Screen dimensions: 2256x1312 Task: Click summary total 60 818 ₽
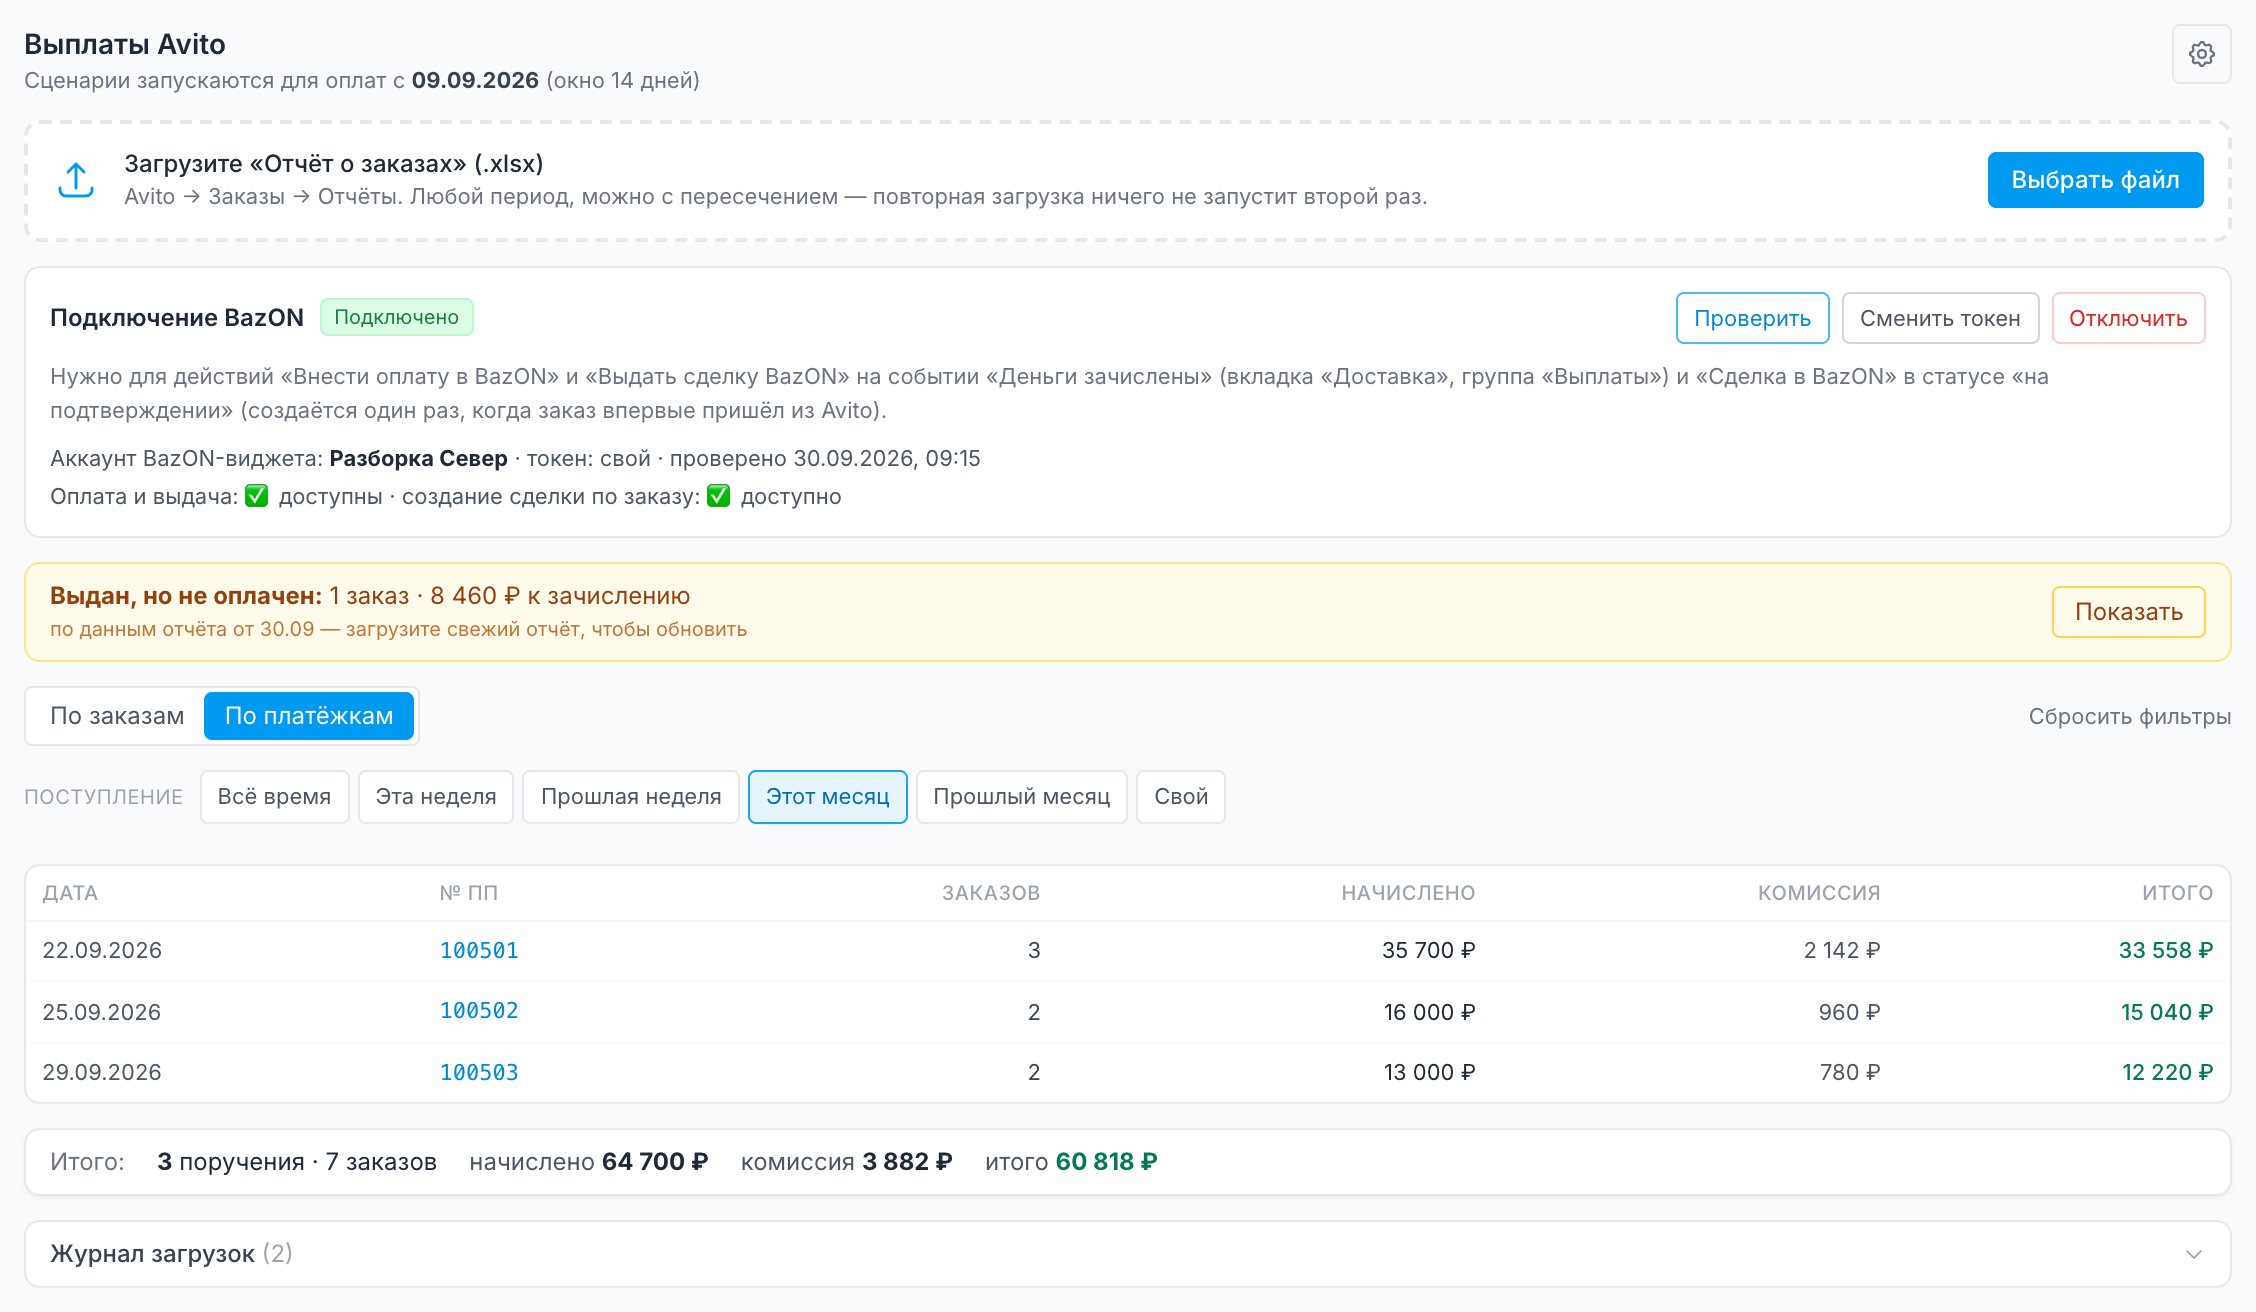click(1106, 1162)
